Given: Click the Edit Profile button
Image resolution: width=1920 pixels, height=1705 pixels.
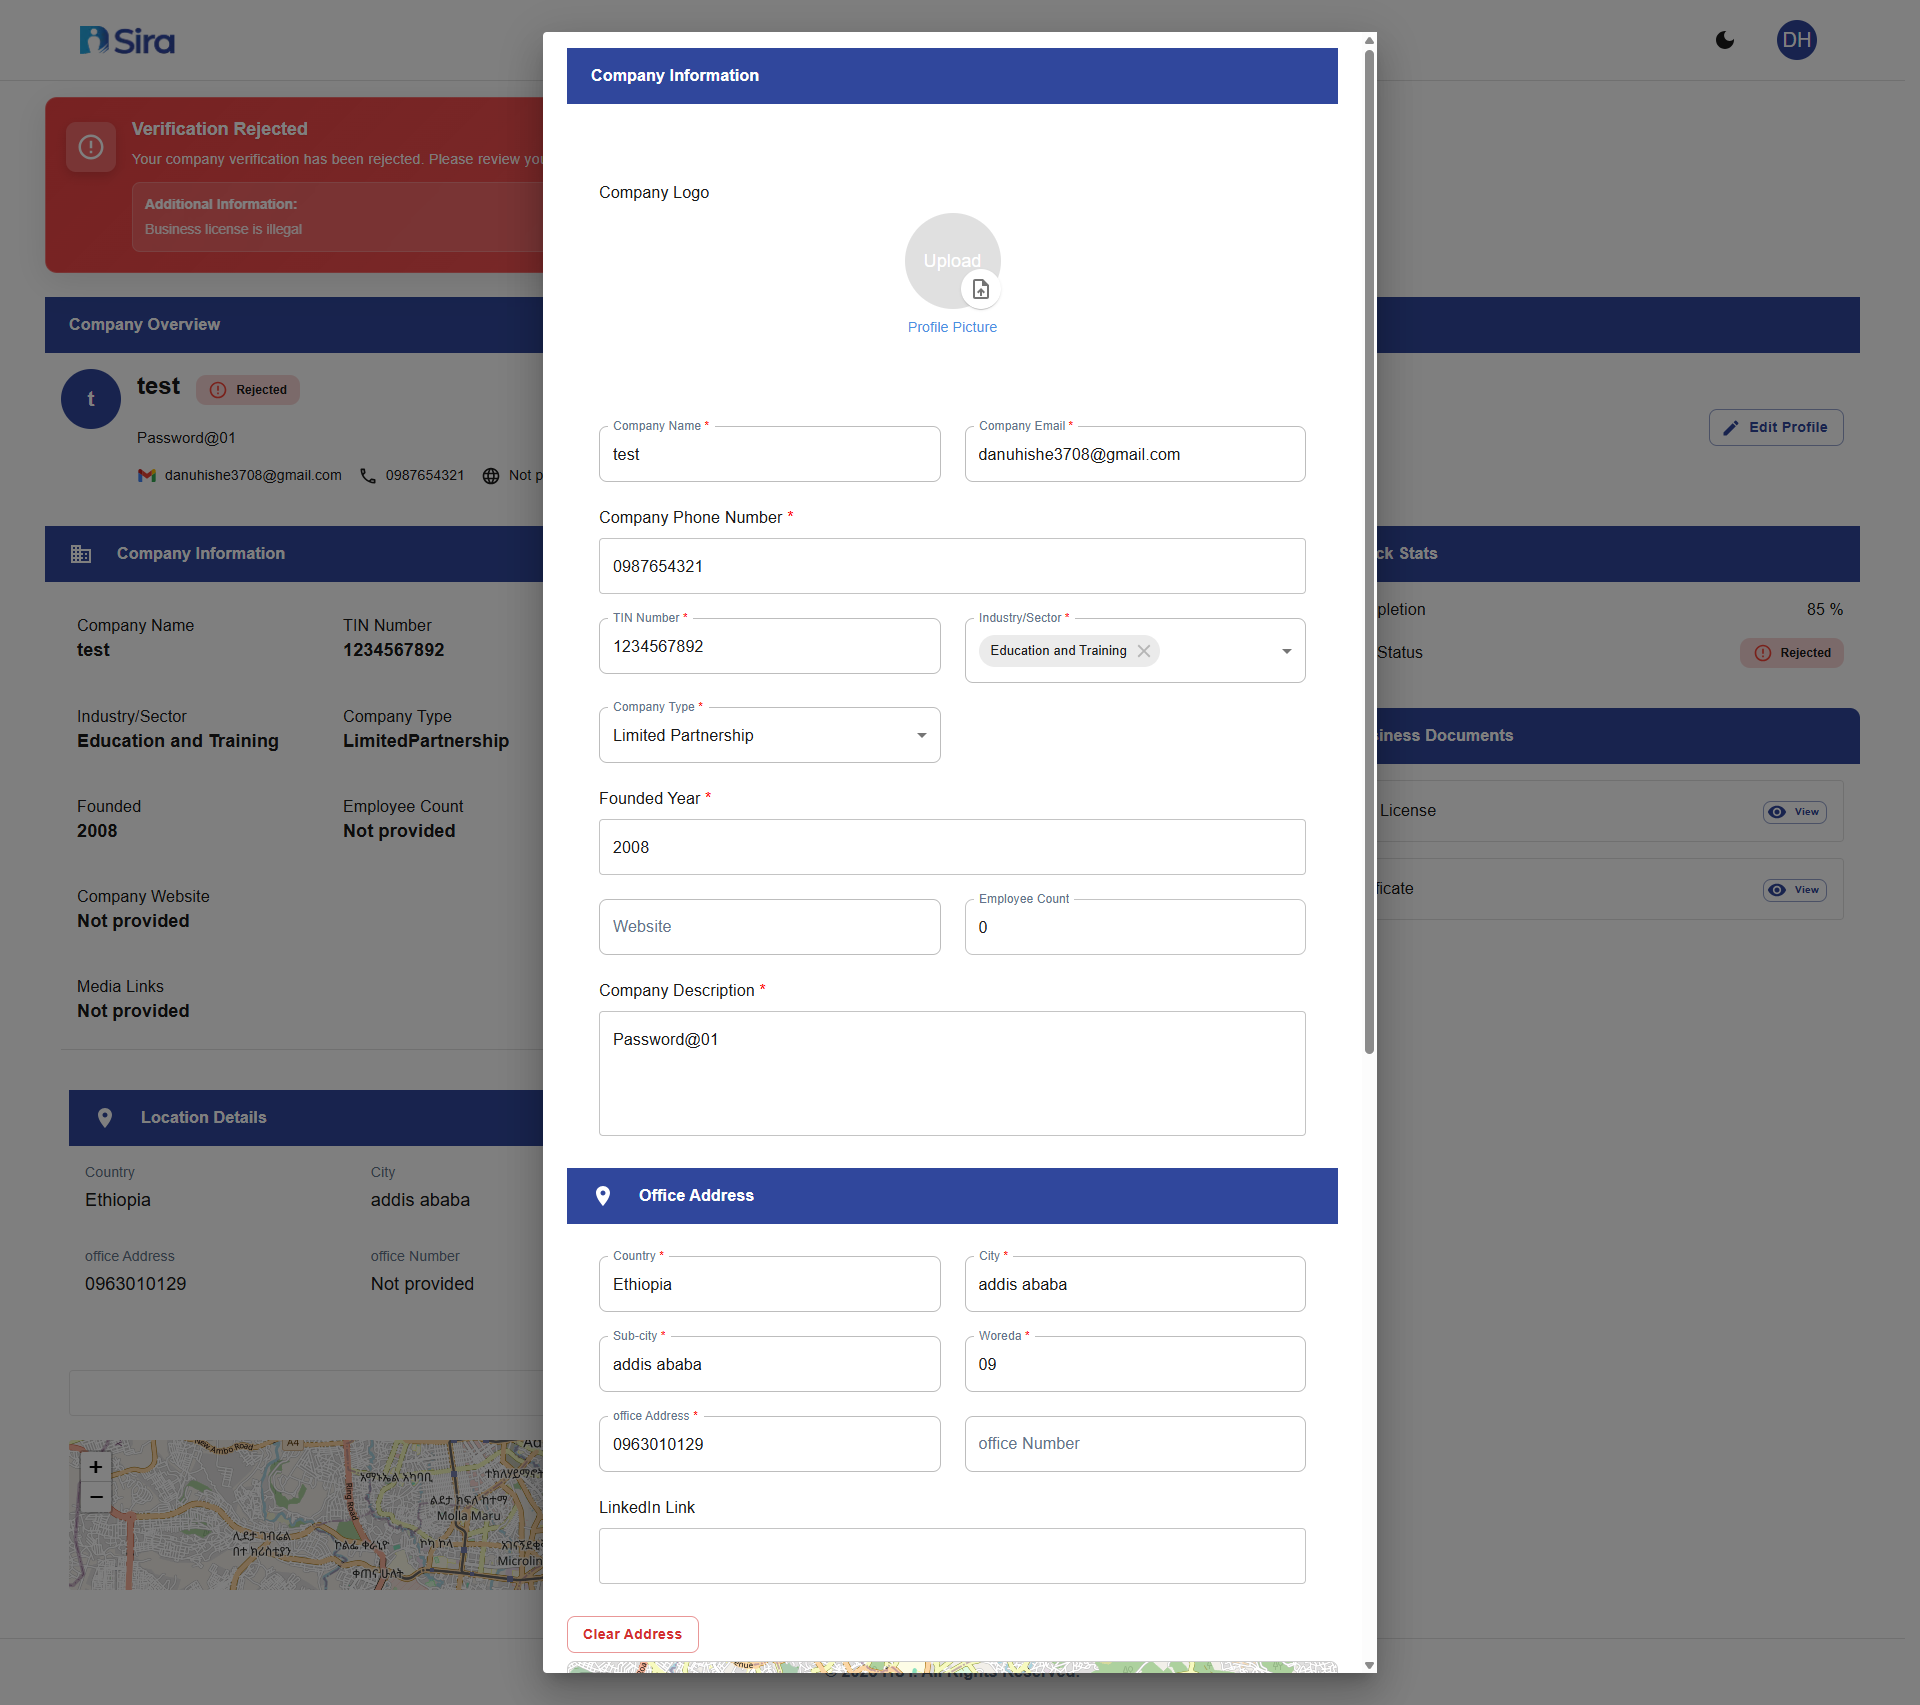Looking at the screenshot, I should (x=1775, y=427).
